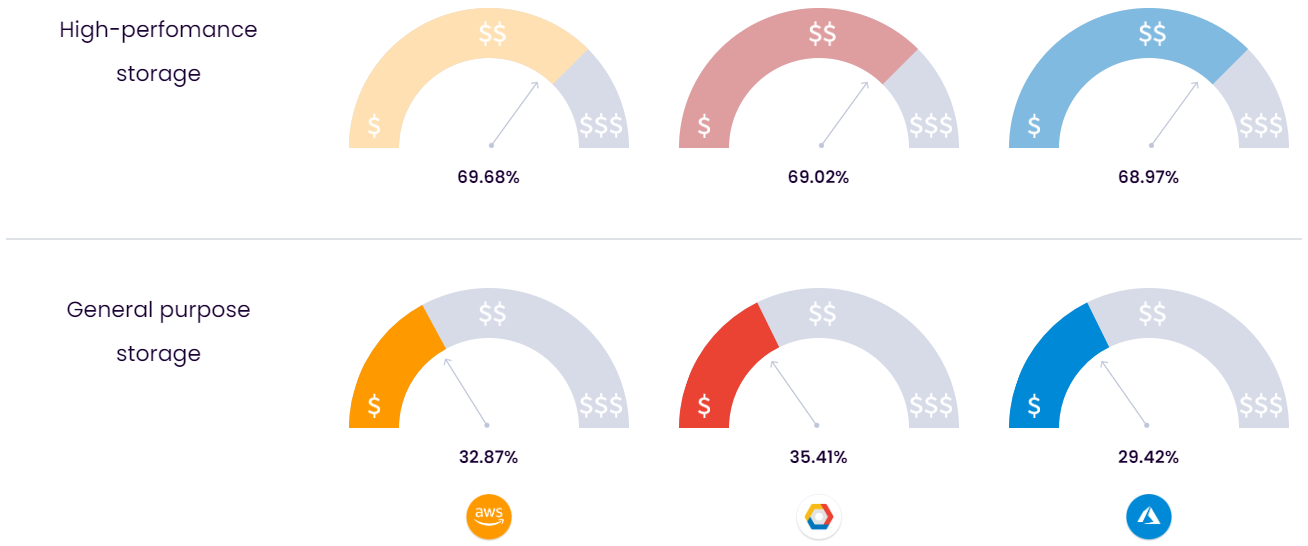This screenshot has height=546, width=1308.
Task: Click the orange AWS logo icon
Action: point(488,517)
